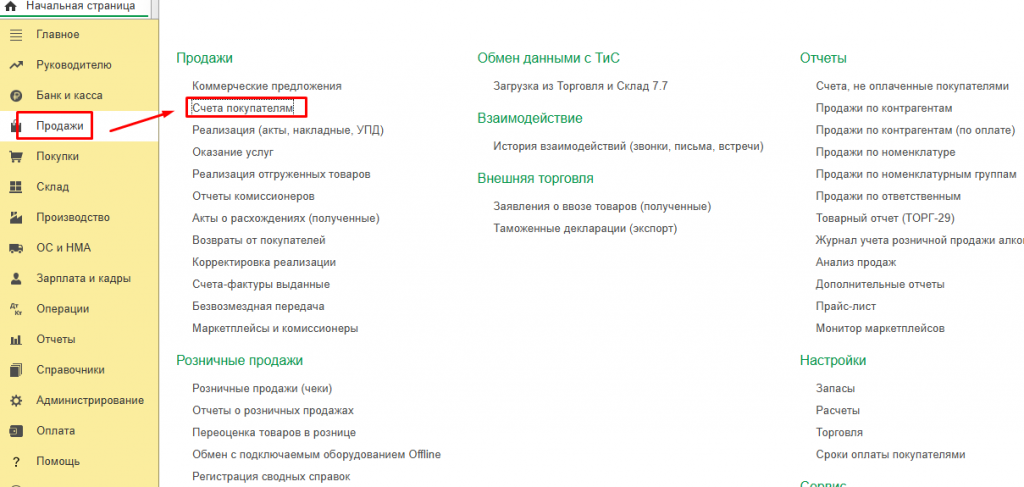Open История взаимодействий link
The height and width of the screenshot is (487, 1024).
point(629,146)
